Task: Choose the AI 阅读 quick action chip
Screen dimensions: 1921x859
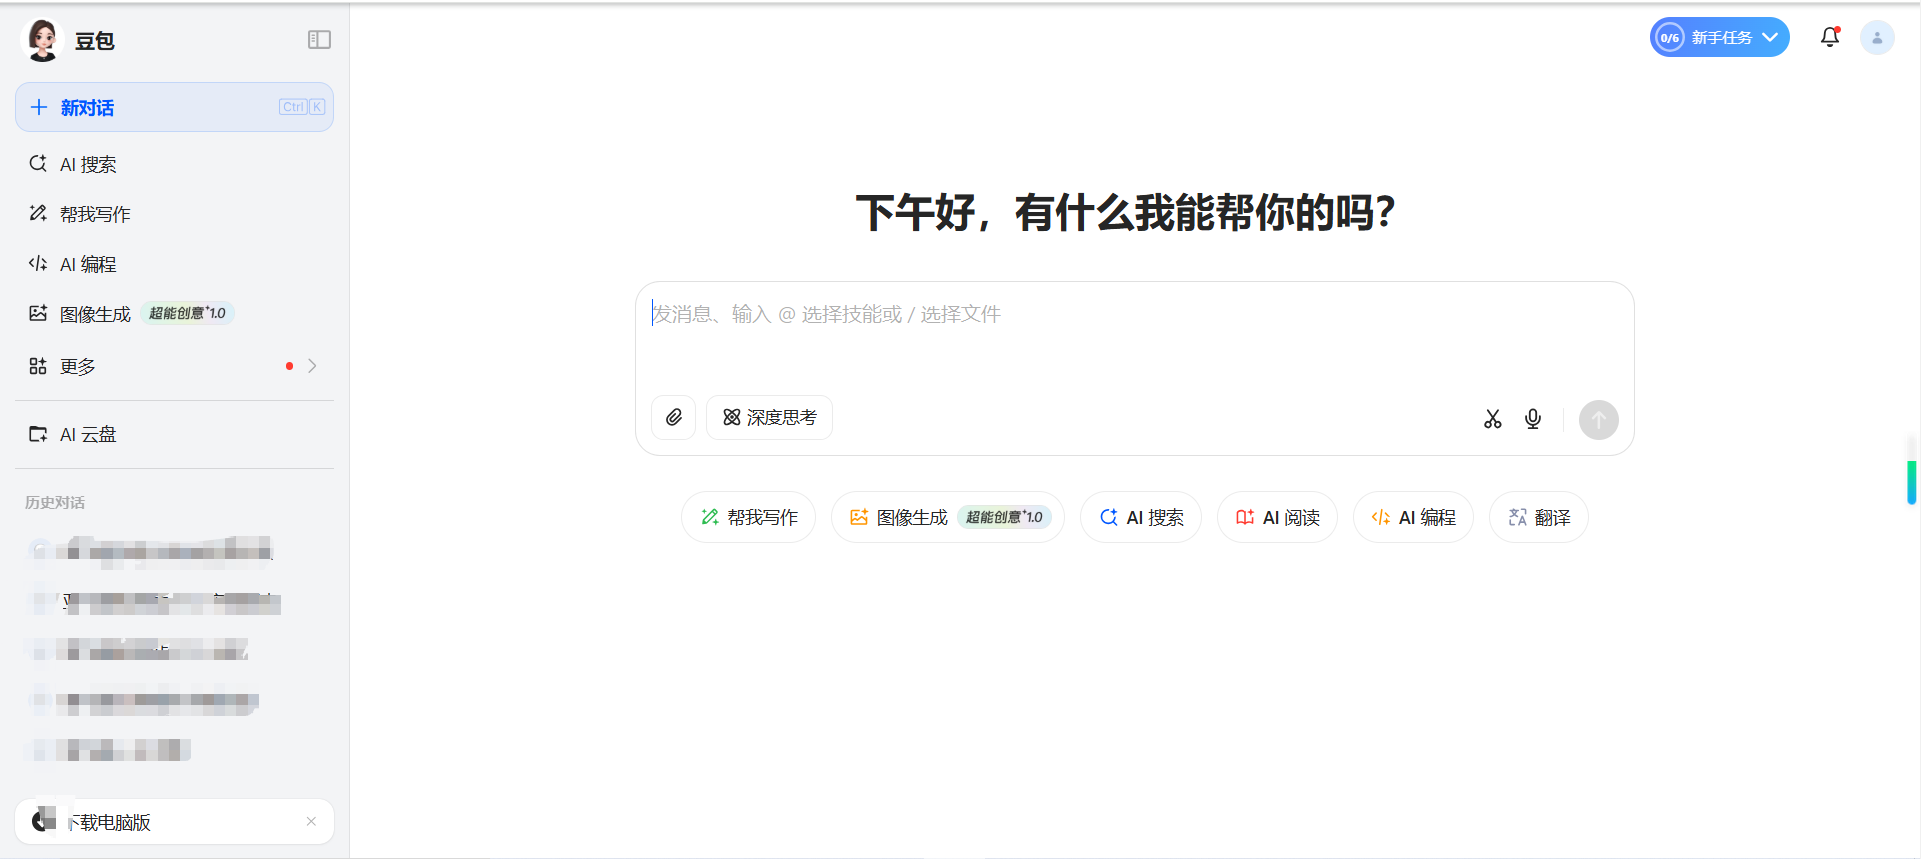Action: tap(1277, 517)
